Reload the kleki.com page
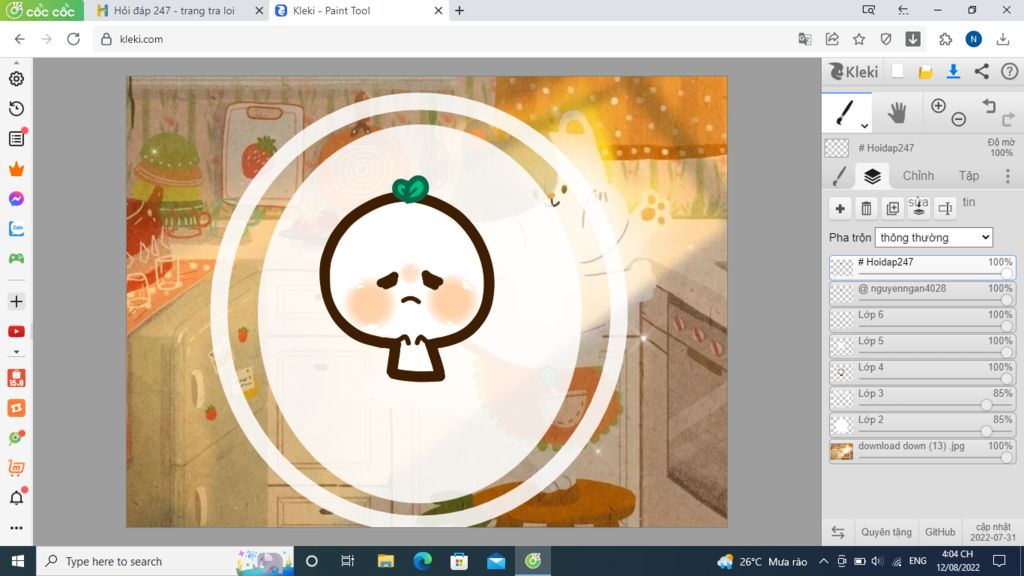The height and width of the screenshot is (576, 1024). pyautogui.click(x=73, y=39)
